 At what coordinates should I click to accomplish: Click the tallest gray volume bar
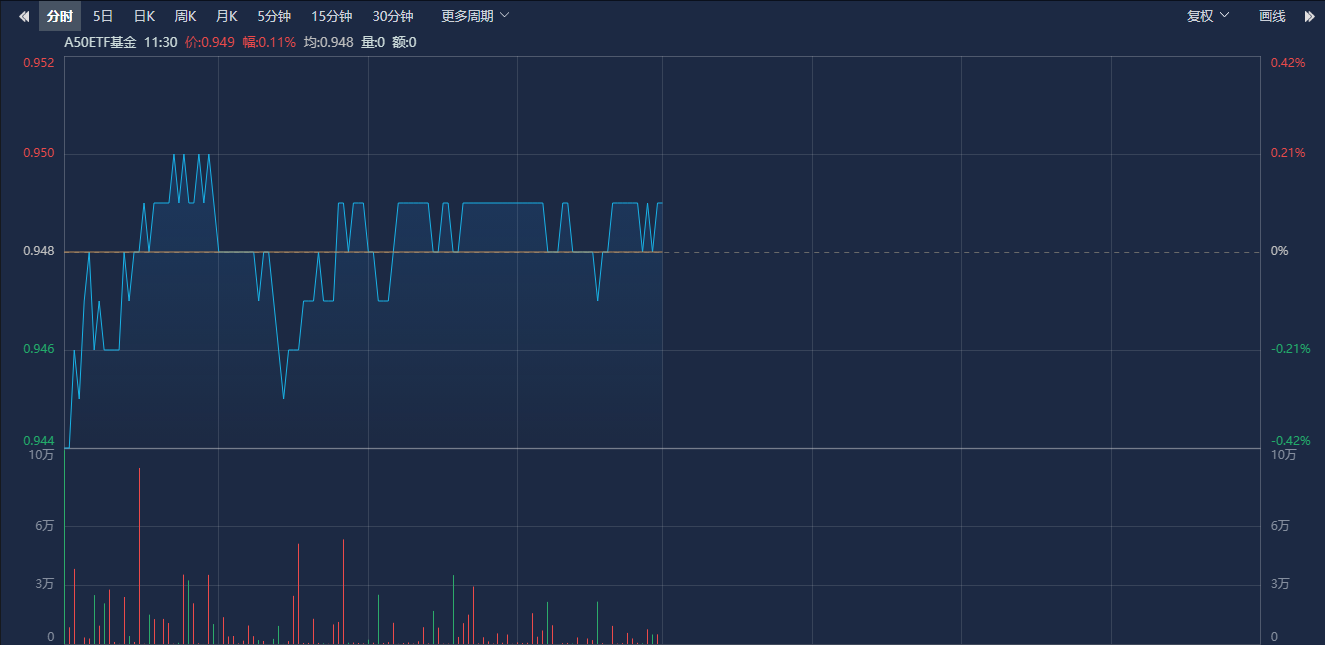139,555
